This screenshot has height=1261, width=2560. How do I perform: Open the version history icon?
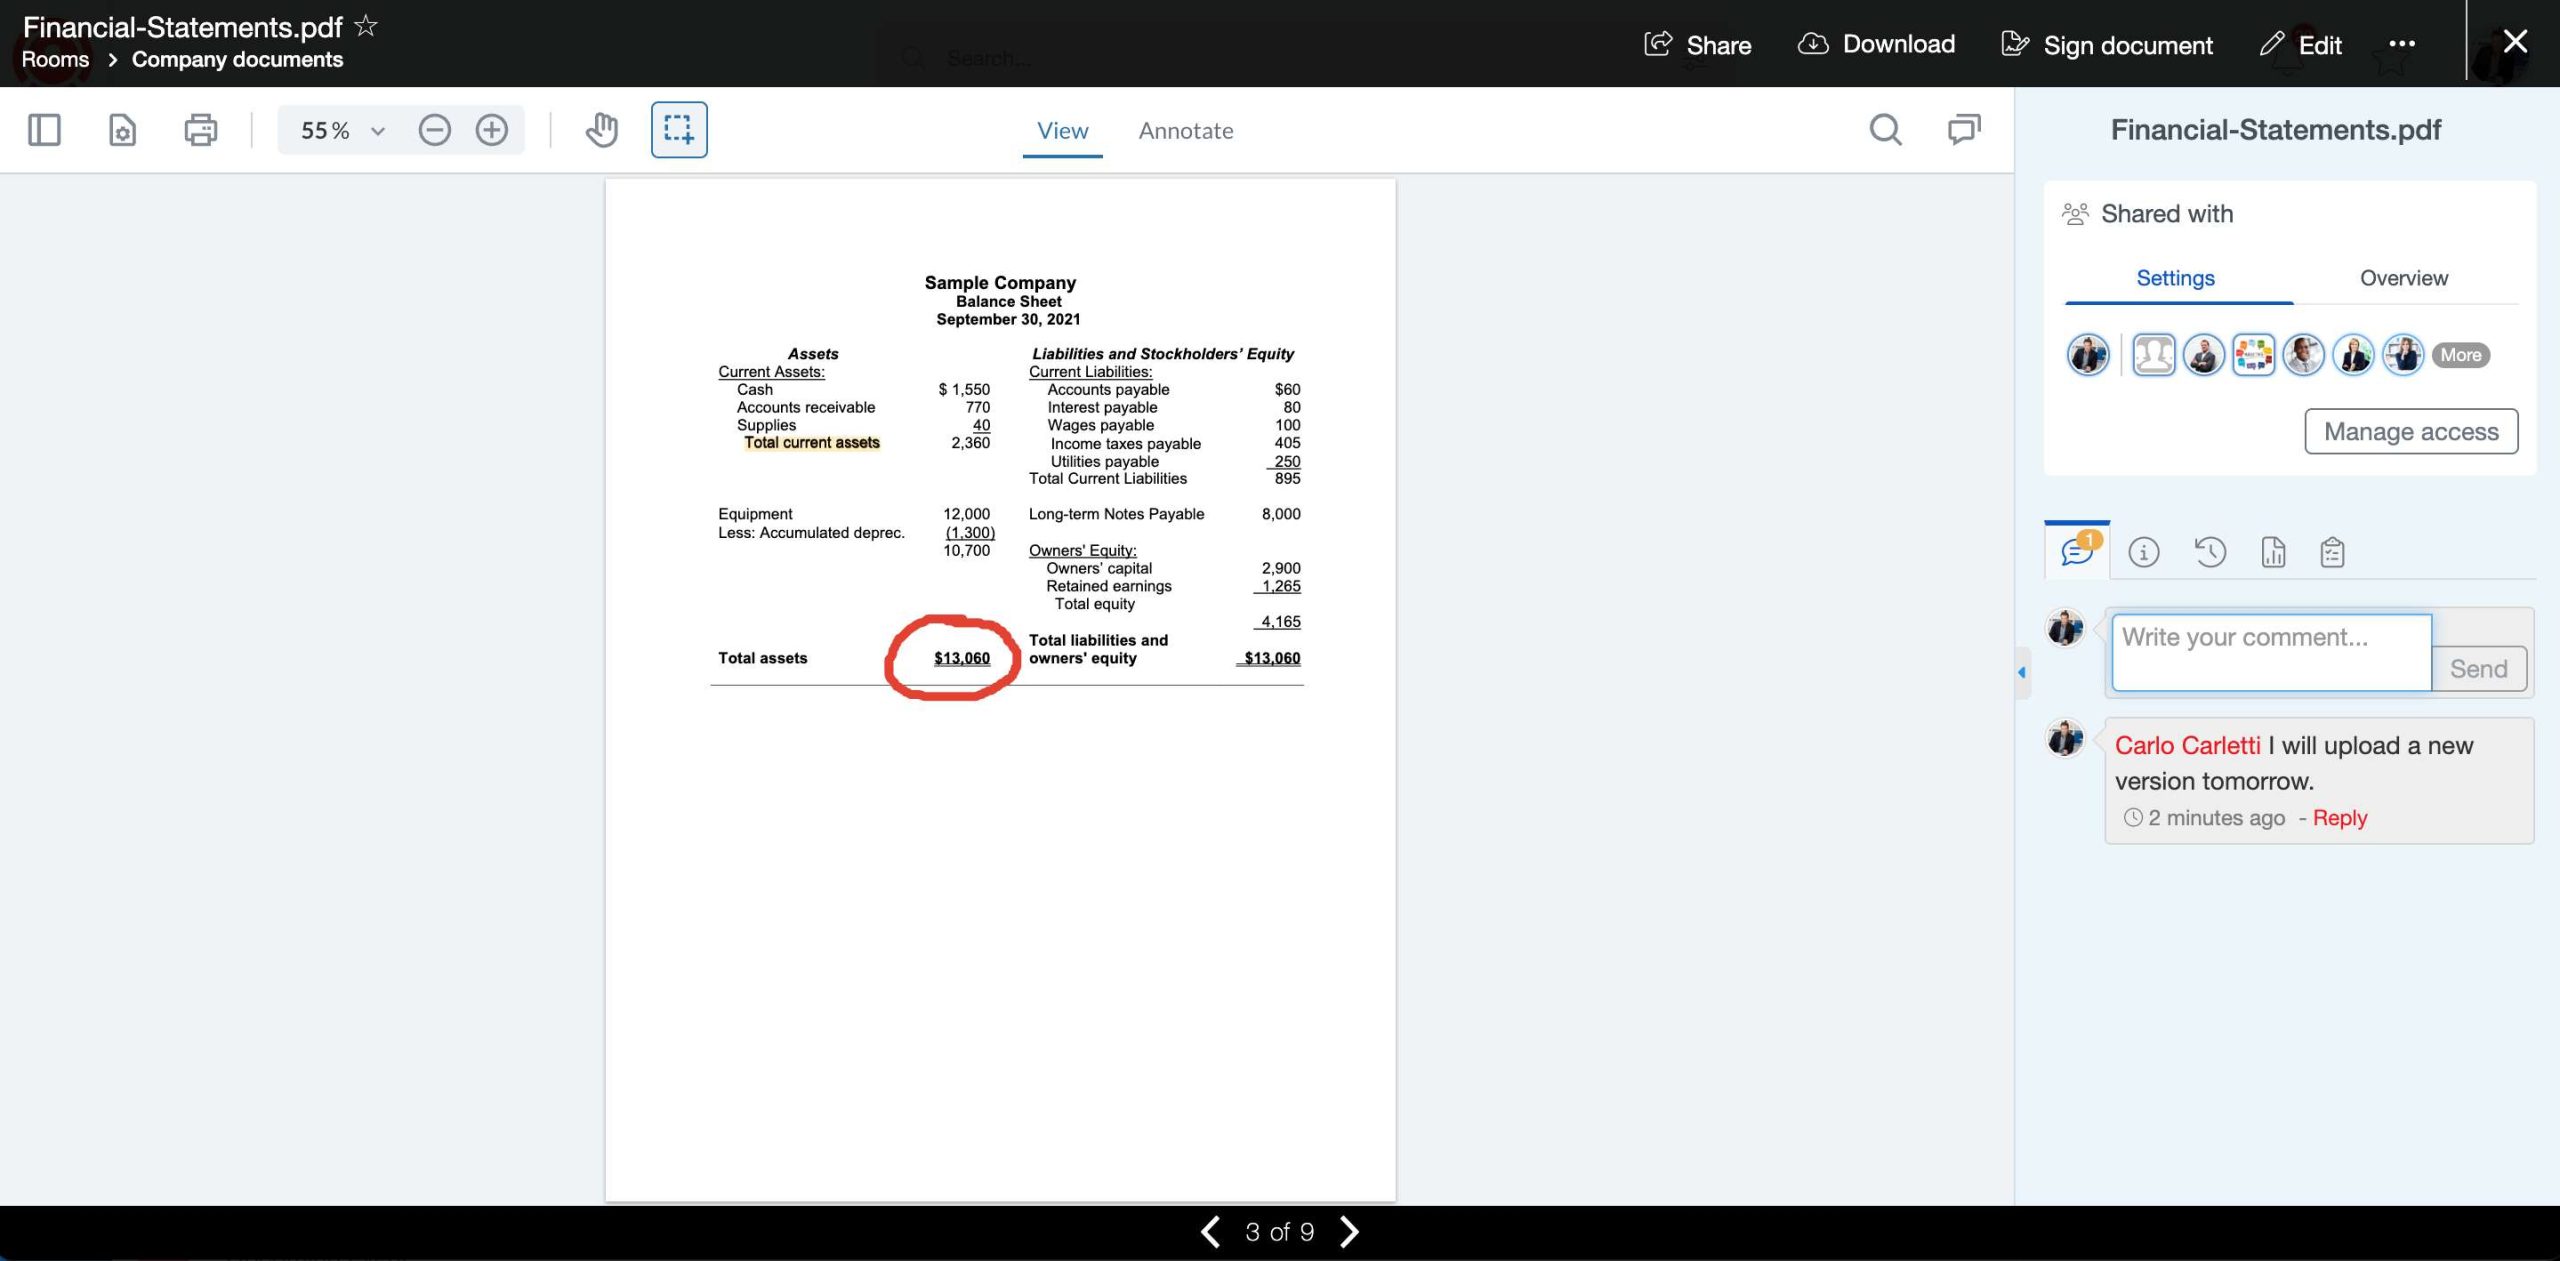pyautogui.click(x=2210, y=552)
